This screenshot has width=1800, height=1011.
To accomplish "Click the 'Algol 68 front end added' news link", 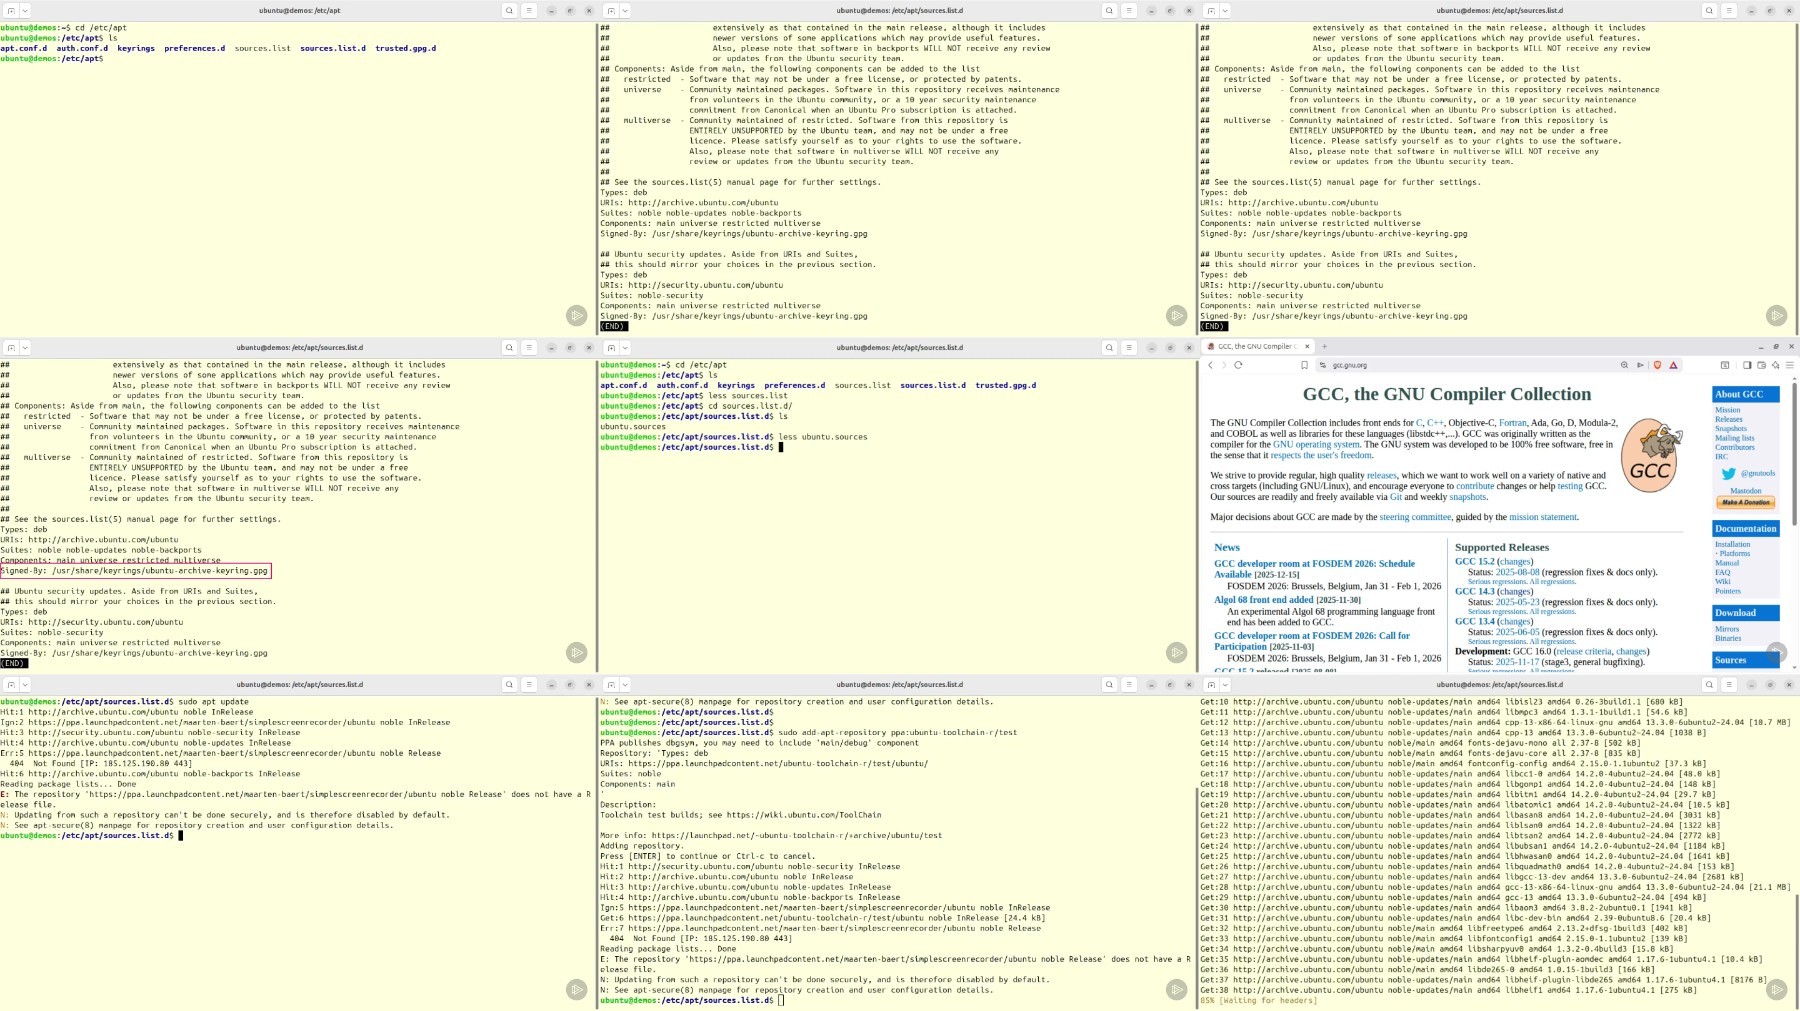I will pyautogui.click(x=1264, y=600).
